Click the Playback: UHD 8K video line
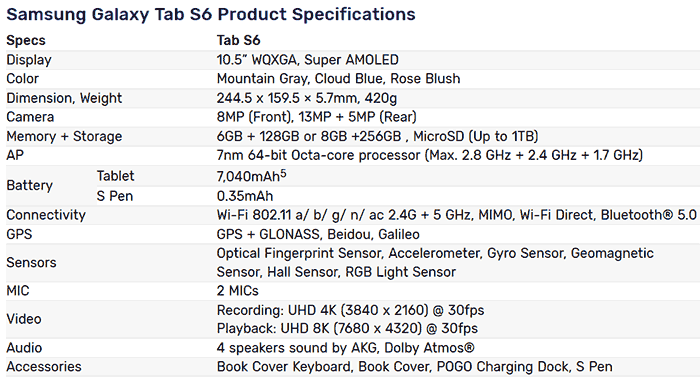The width and height of the screenshot is (700, 378). click(x=347, y=329)
